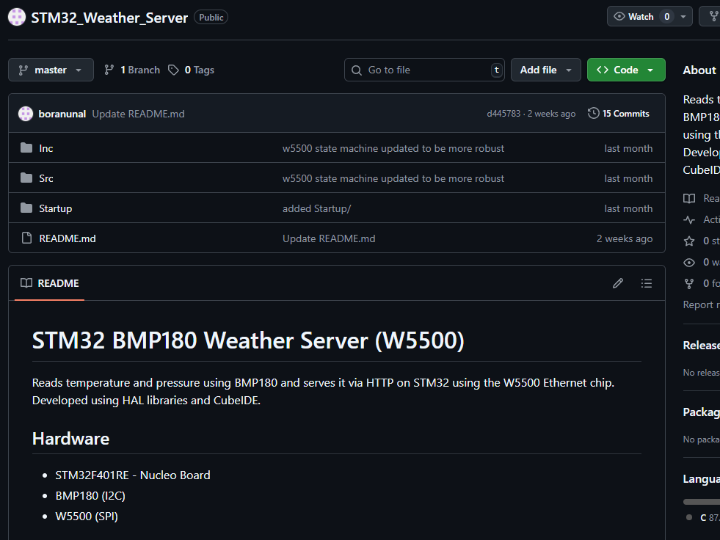Expand the Watch options dropdown arrow
Image resolution: width=720 pixels, height=540 pixels.
pyautogui.click(x=683, y=17)
